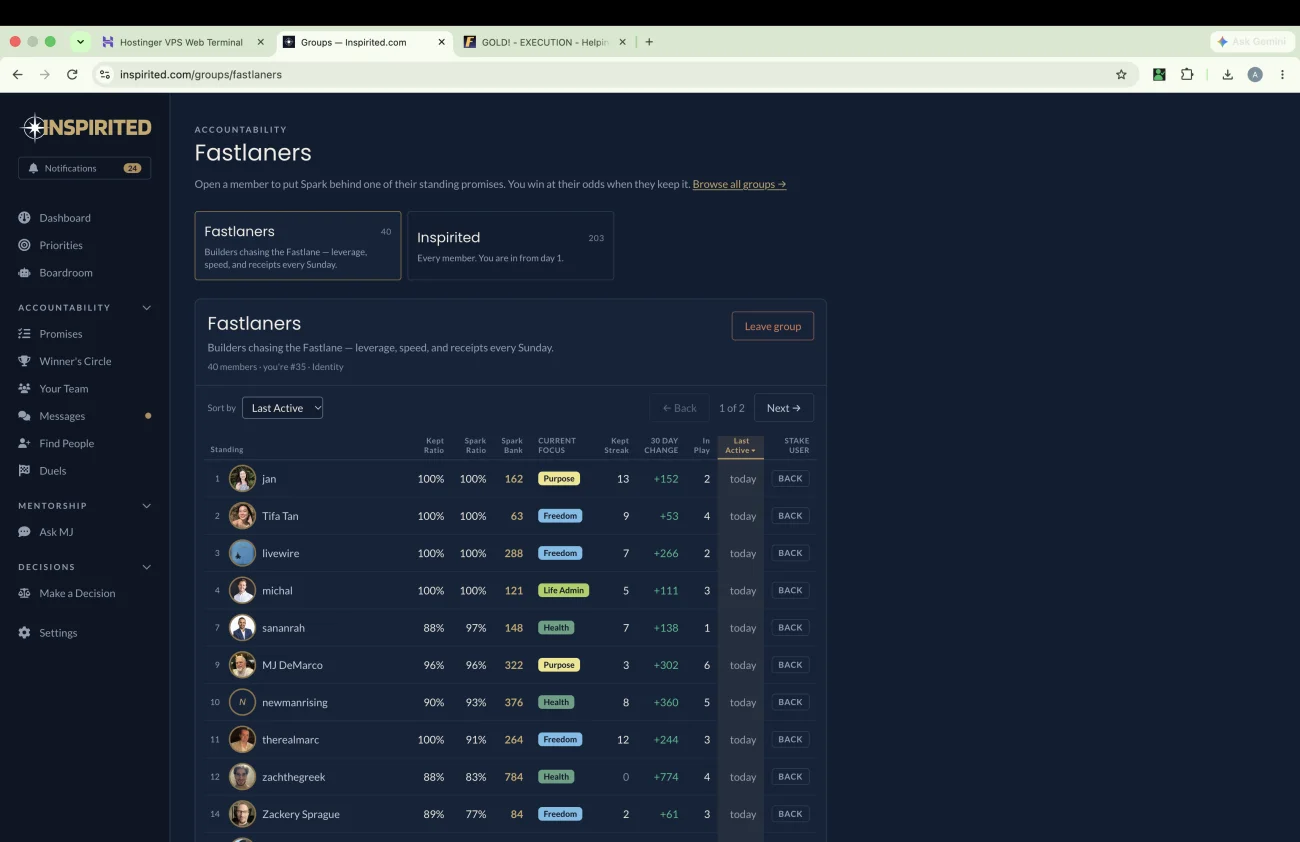Close the Hostinger VPS Web Terminal tab

261,42
